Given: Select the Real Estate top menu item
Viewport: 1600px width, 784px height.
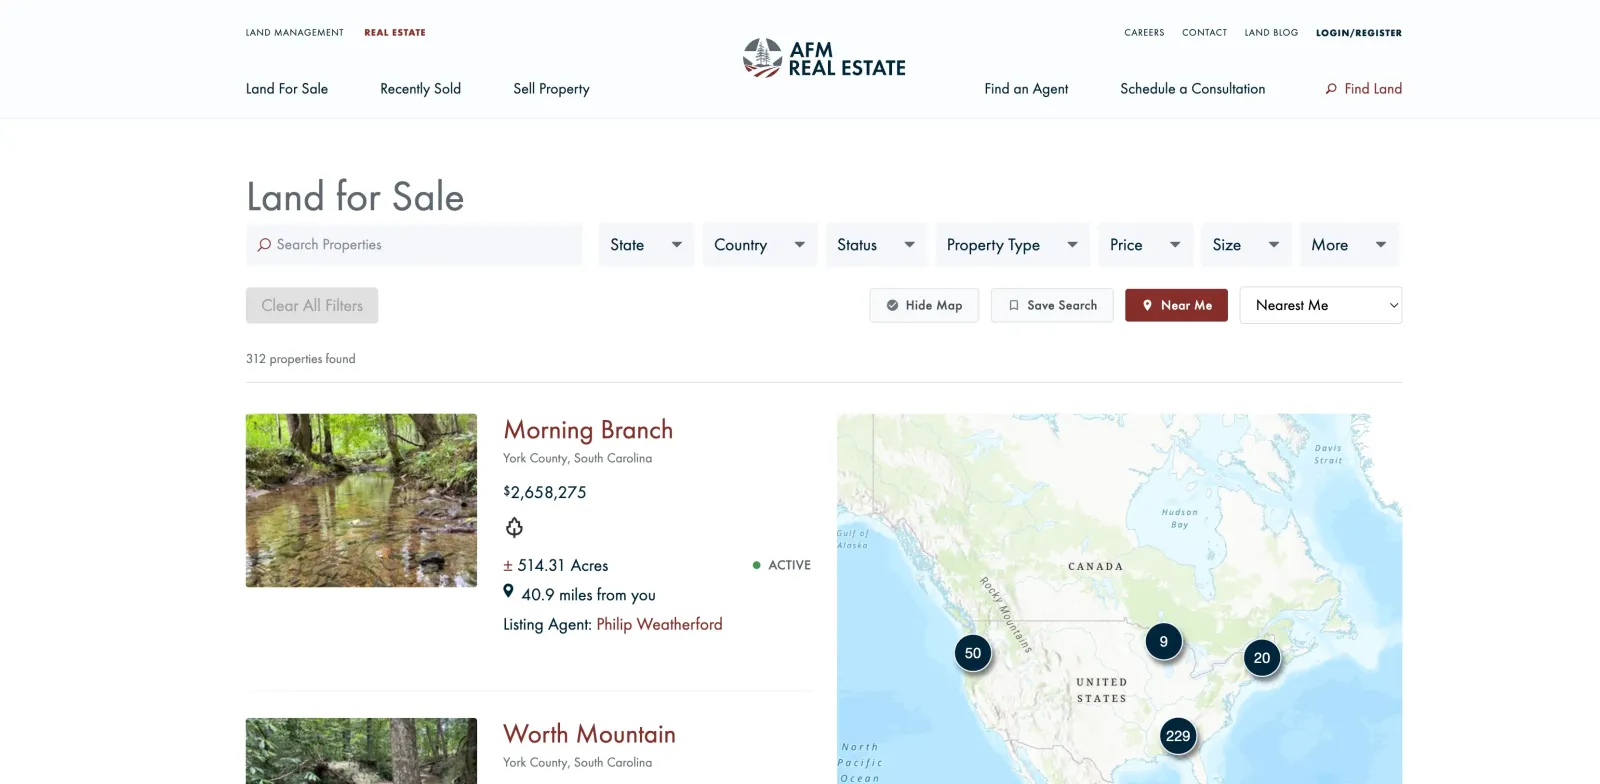Looking at the screenshot, I should (395, 33).
